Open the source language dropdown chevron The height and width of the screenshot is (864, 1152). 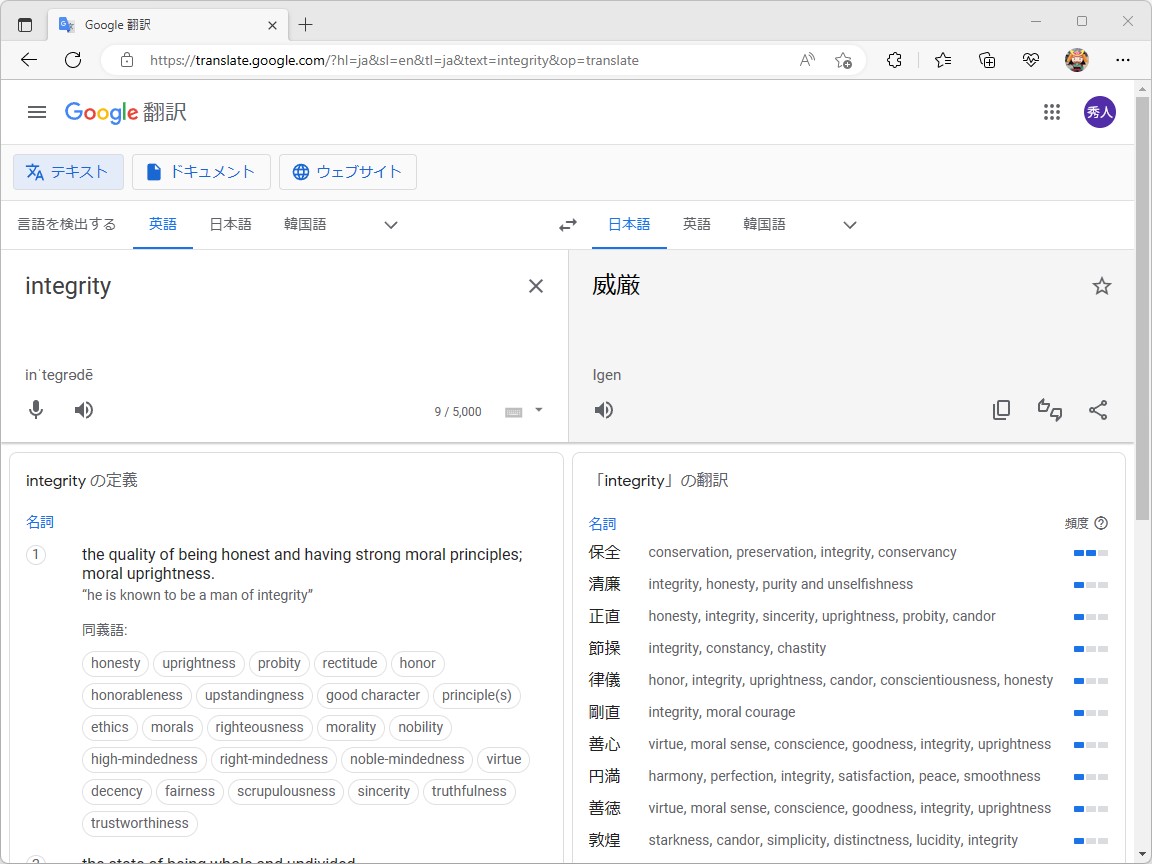point(390,224)
